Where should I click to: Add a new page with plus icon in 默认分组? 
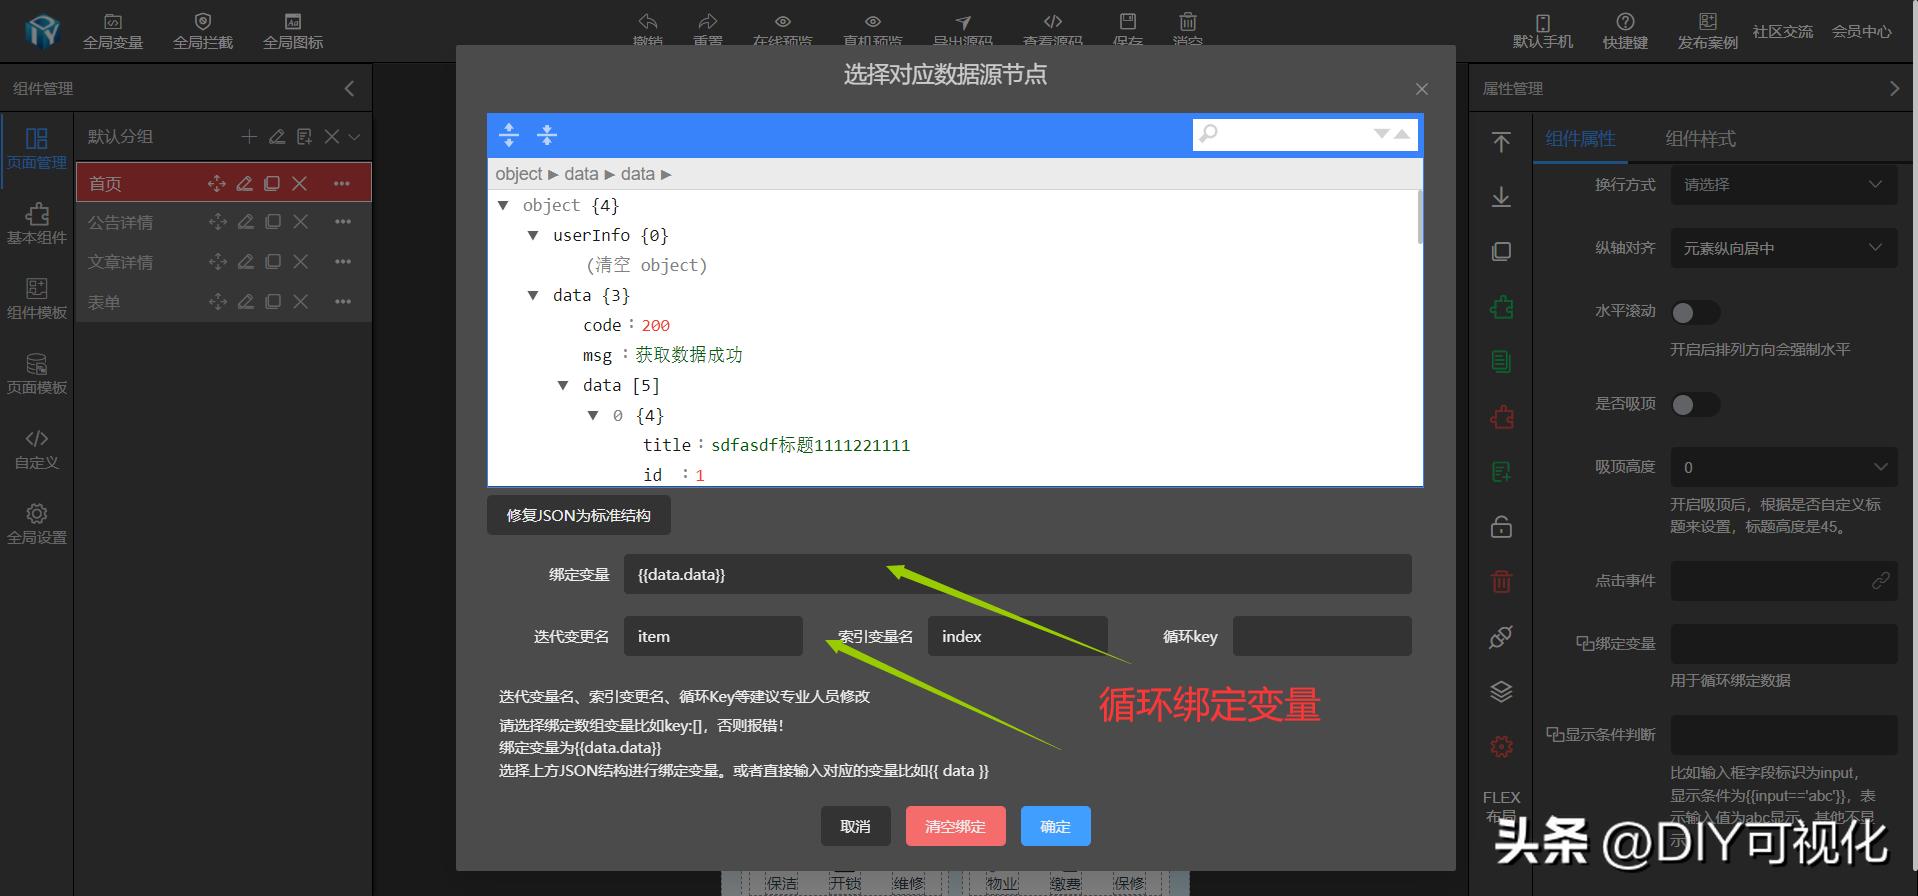coord(249,137)
